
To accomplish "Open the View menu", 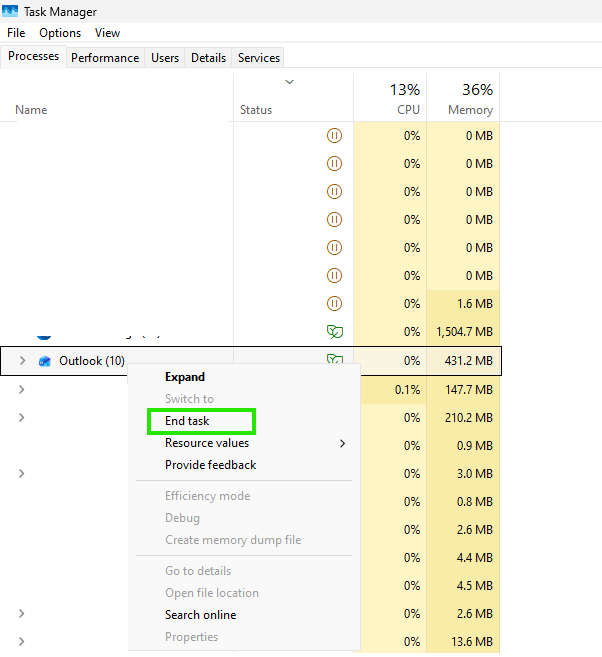I will [107, 33].
